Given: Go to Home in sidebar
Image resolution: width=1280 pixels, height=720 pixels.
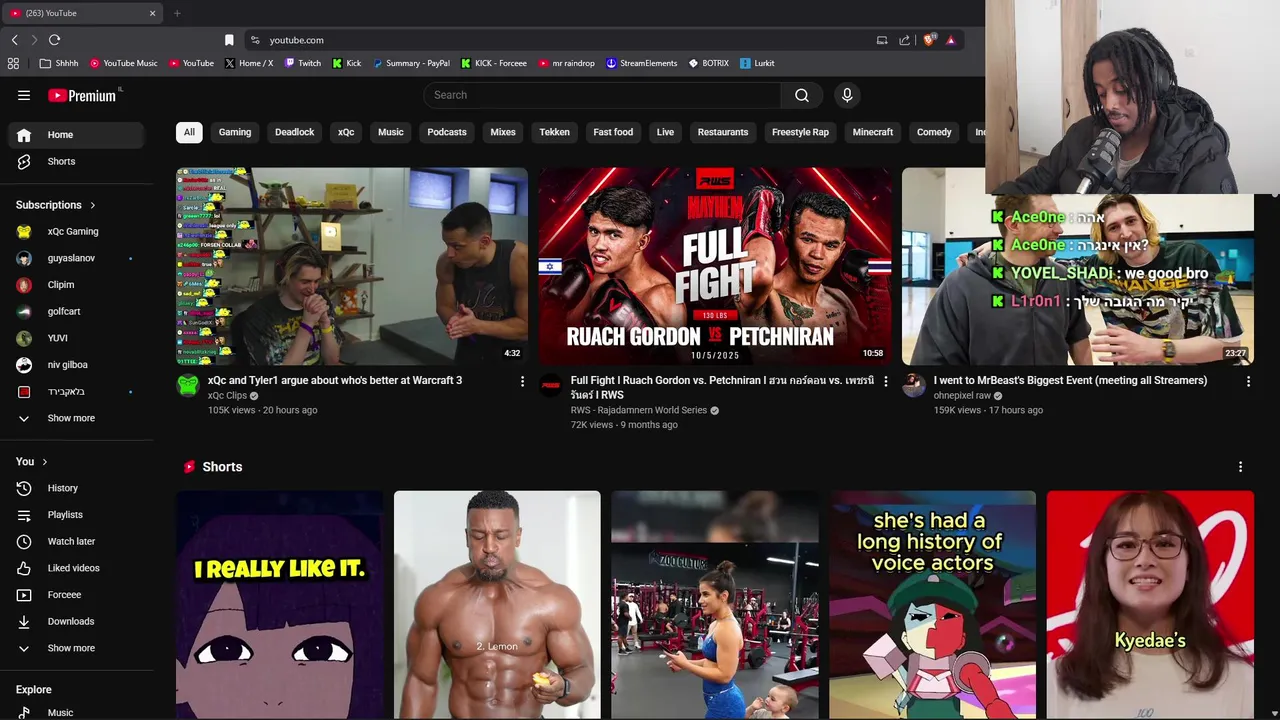Looking at the screenshot, I should [76, 135].
